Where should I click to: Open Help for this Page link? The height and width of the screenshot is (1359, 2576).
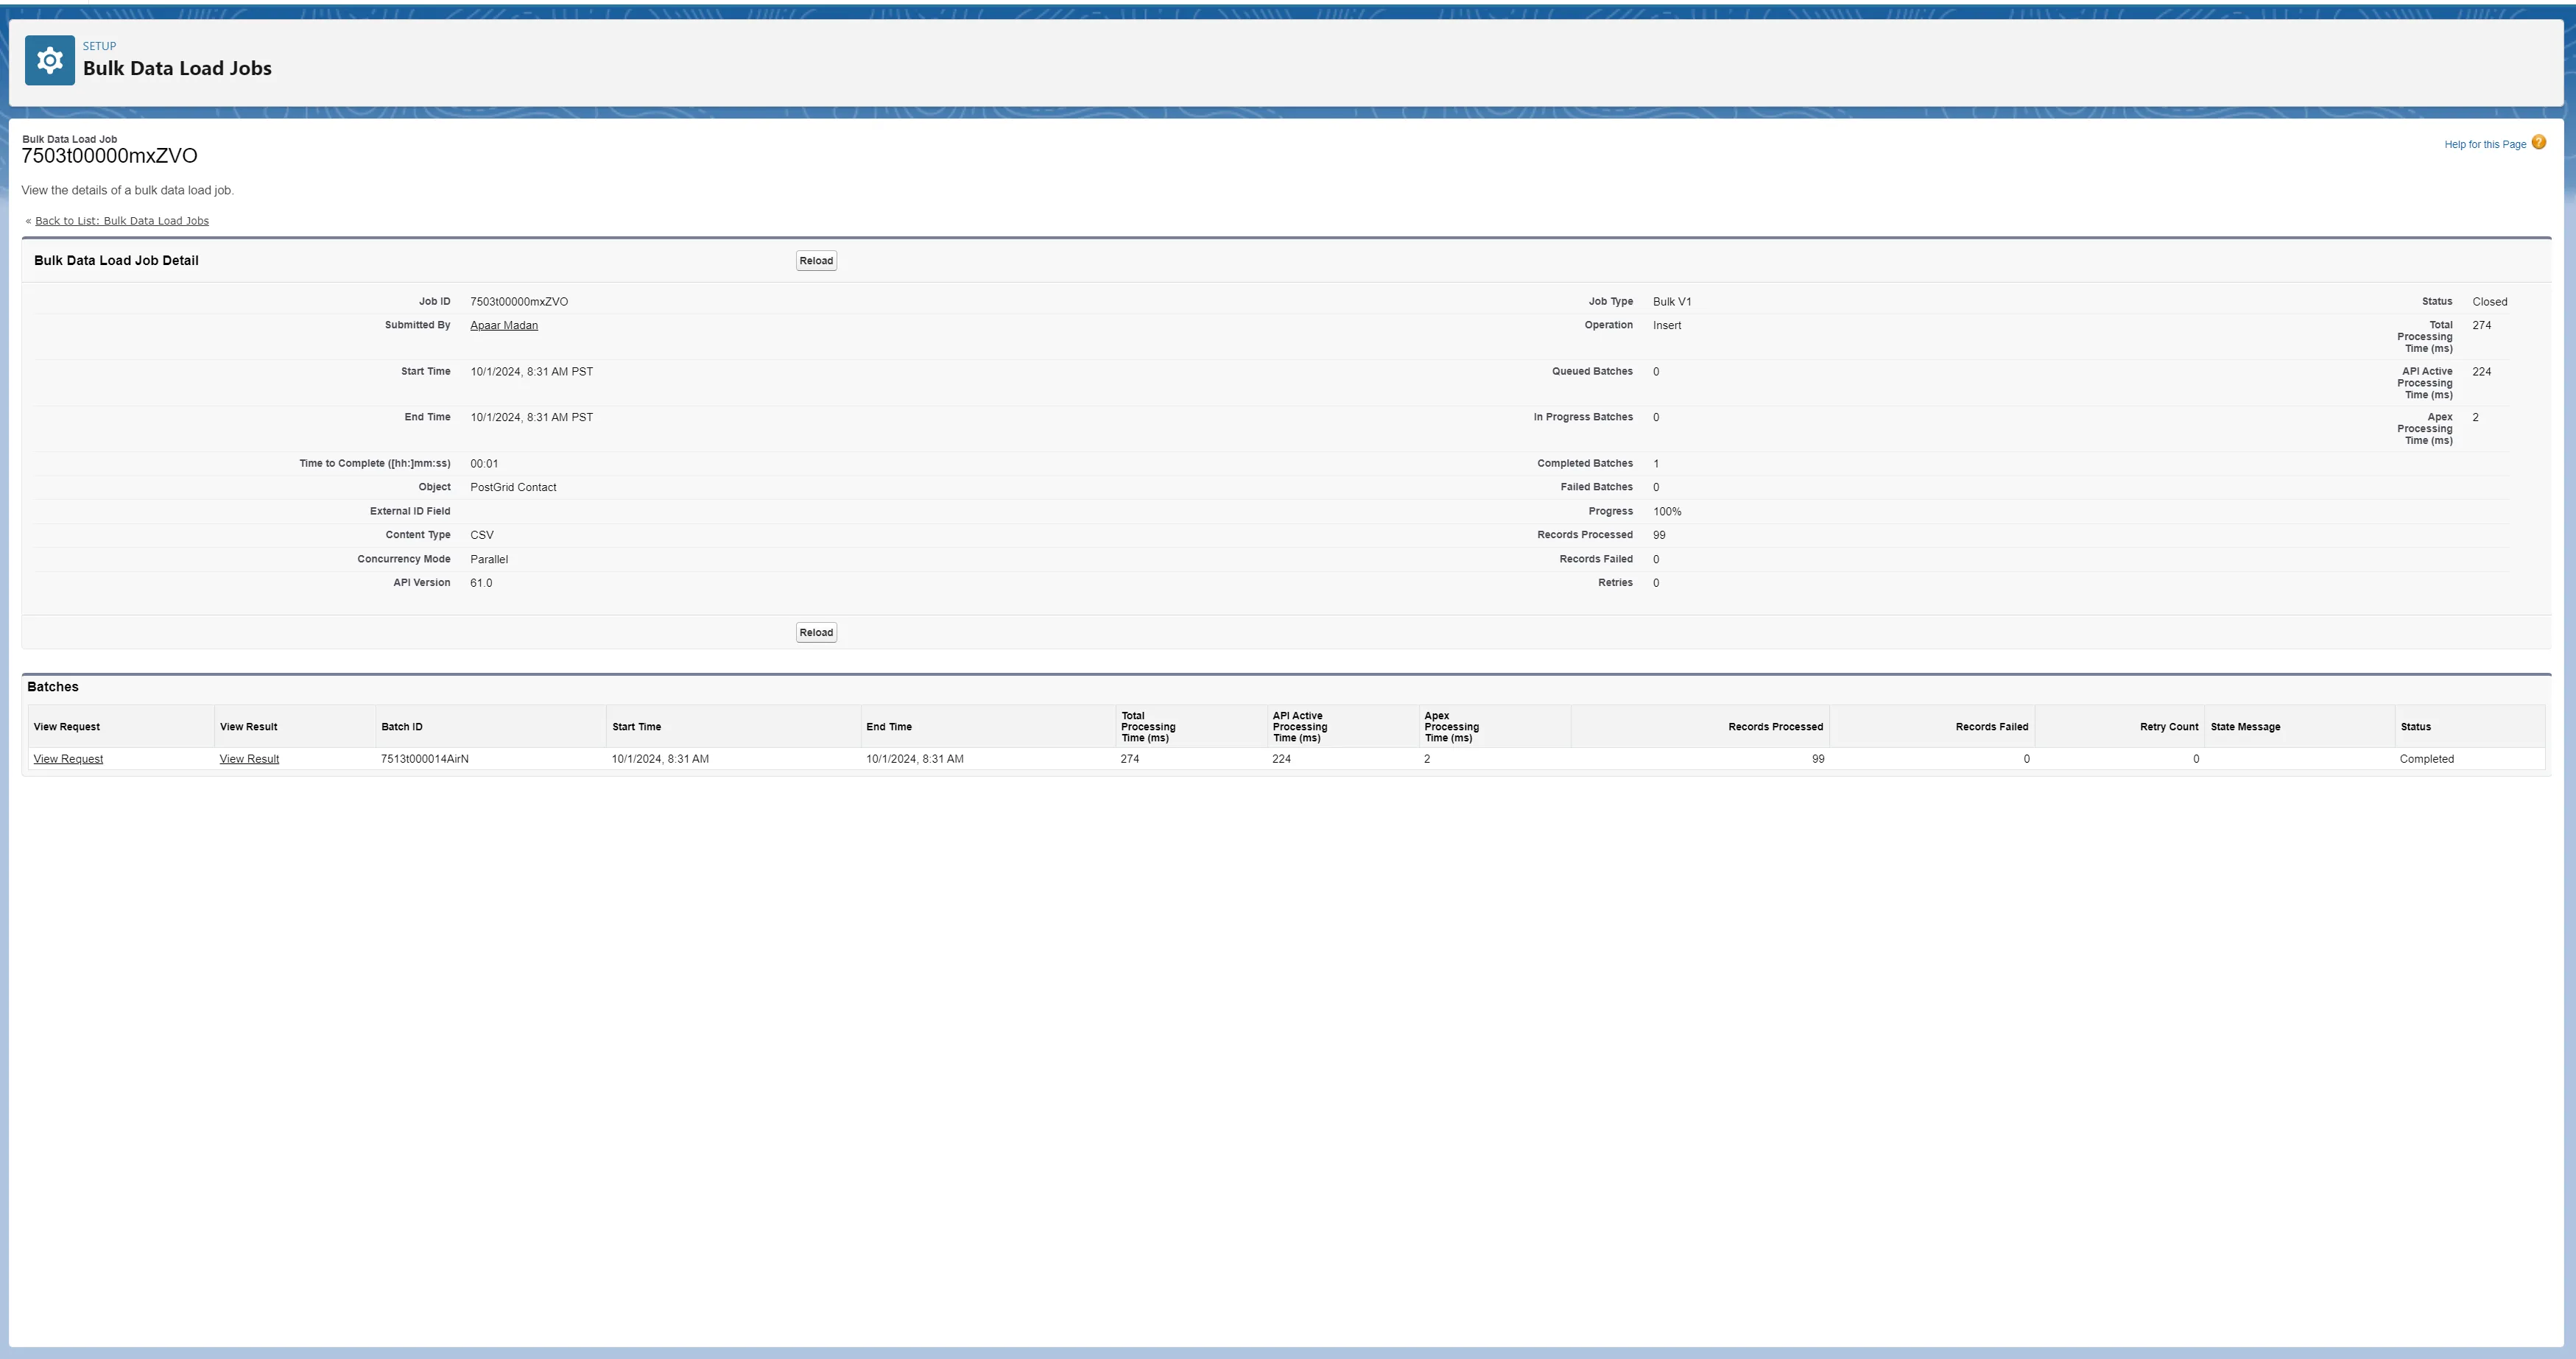click(x=2484, y=145)
